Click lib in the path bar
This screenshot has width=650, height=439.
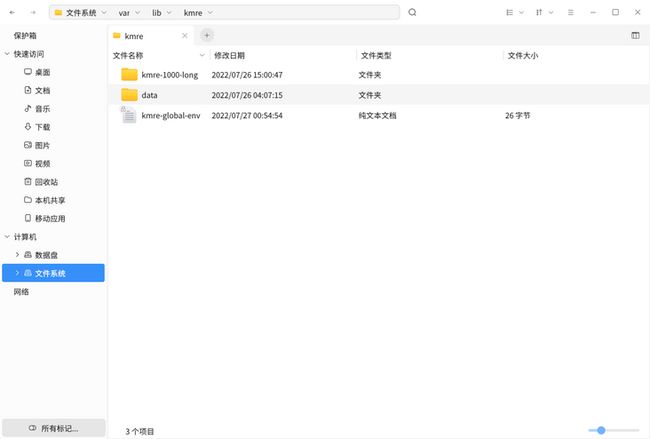coord(157,13)
